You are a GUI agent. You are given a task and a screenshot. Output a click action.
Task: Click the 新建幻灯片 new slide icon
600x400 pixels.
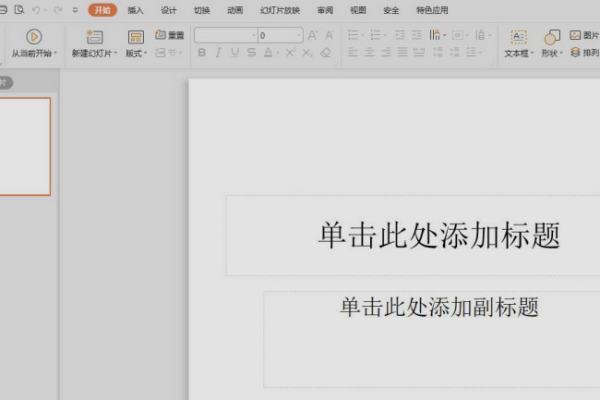(94, 37)
